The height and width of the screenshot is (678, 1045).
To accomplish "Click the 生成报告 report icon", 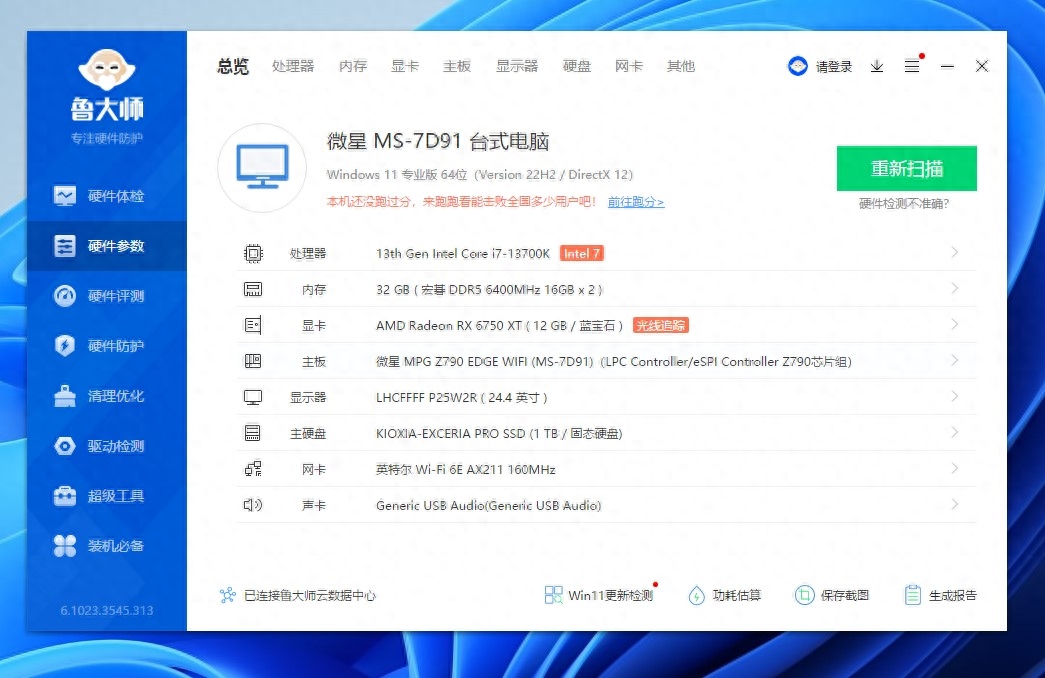I will (912, 595).
